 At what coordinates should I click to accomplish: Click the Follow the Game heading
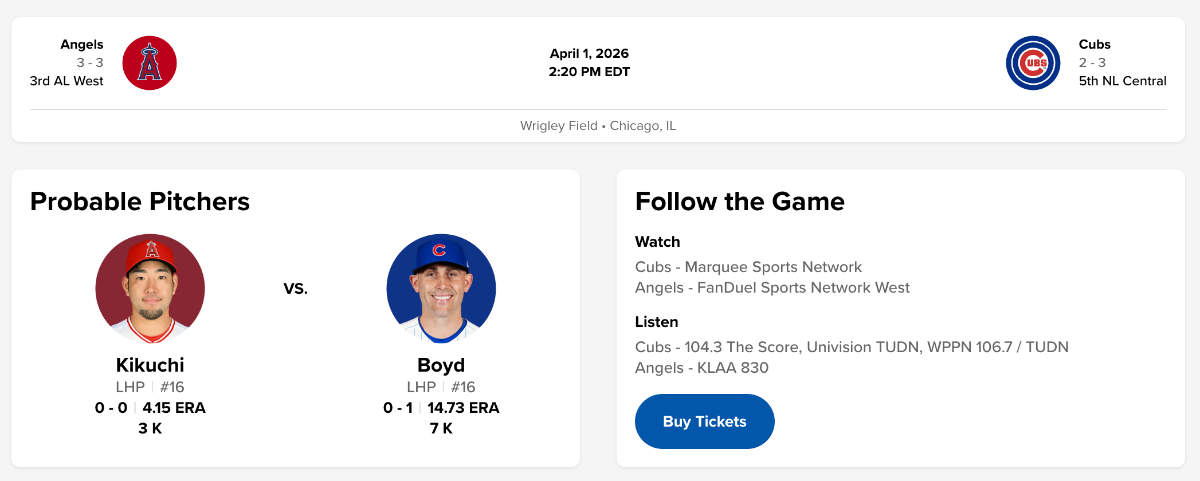click(x=740, y=201)
